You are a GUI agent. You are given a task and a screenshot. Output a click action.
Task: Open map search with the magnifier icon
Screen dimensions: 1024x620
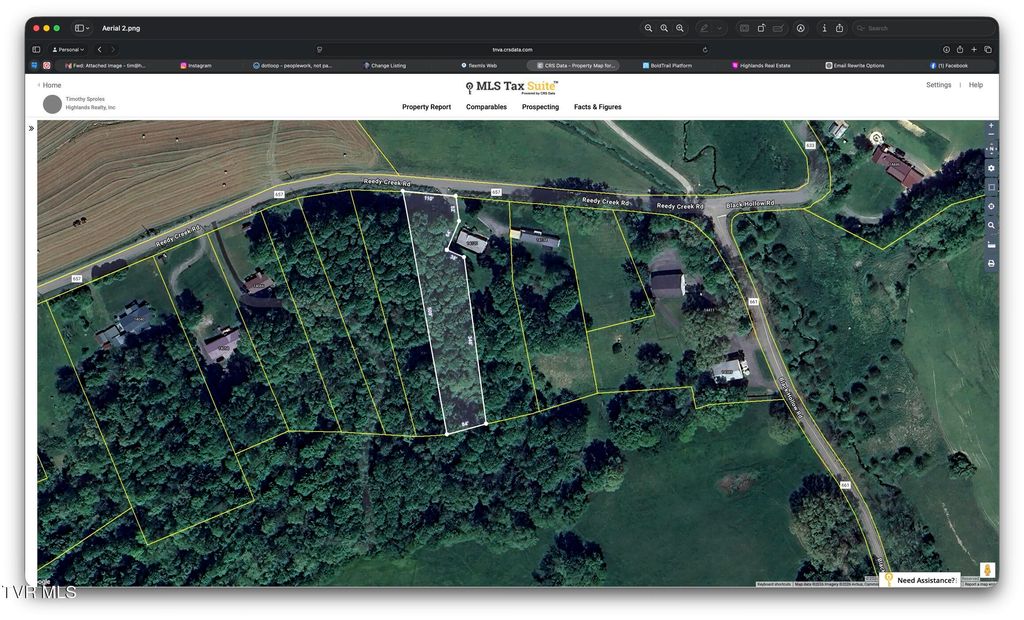pos(990,225)
